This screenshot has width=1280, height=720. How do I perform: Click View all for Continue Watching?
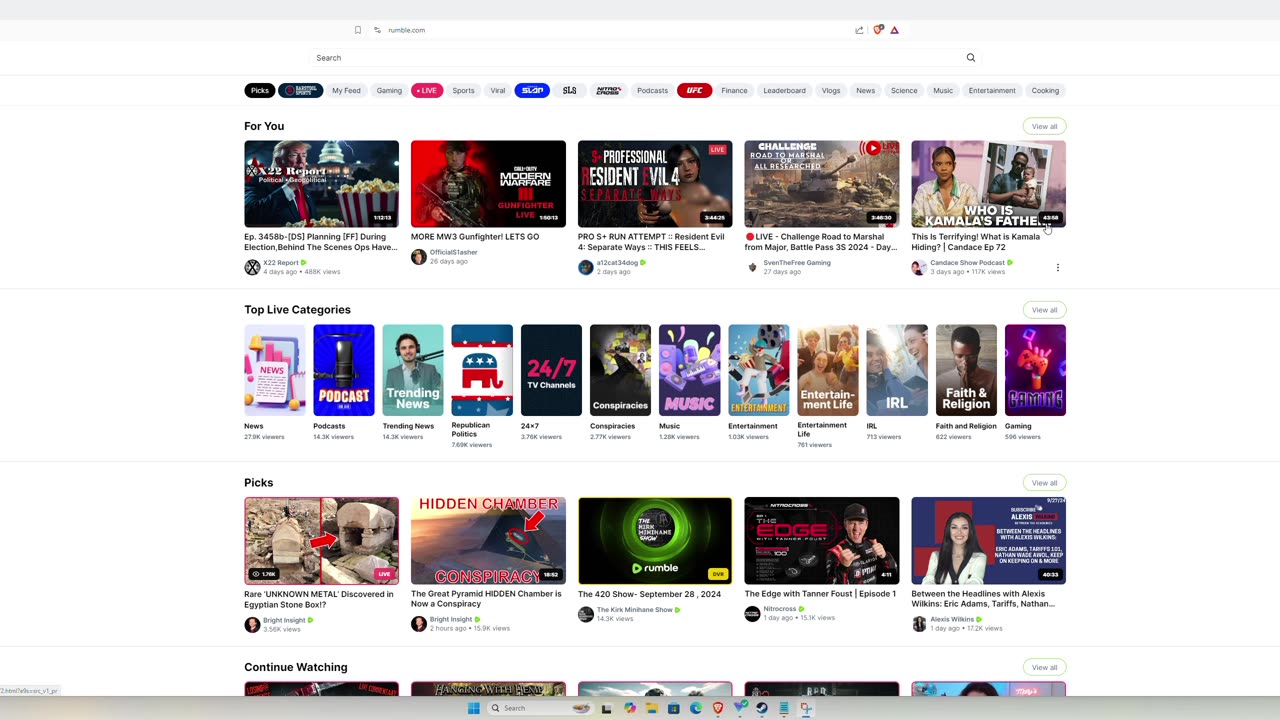click(x=1044, y=667)
